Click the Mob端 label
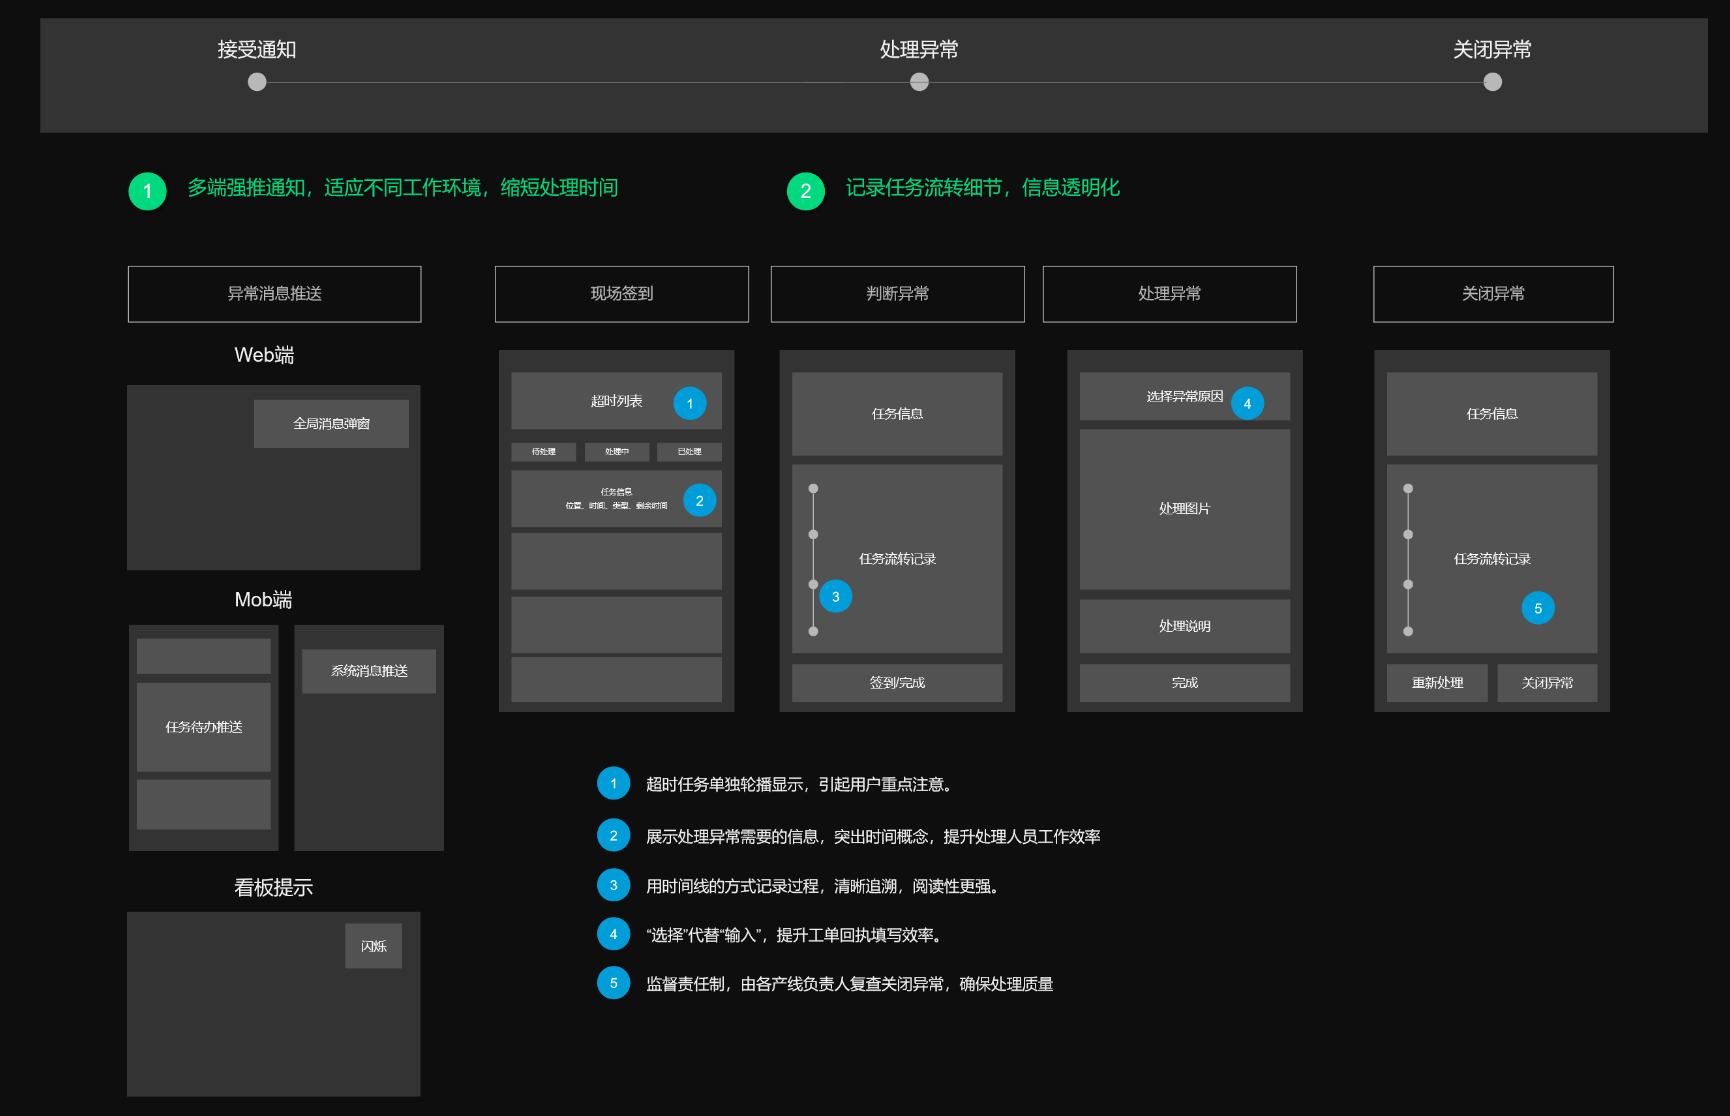1730x1116 pixels. tap(263, 599)
